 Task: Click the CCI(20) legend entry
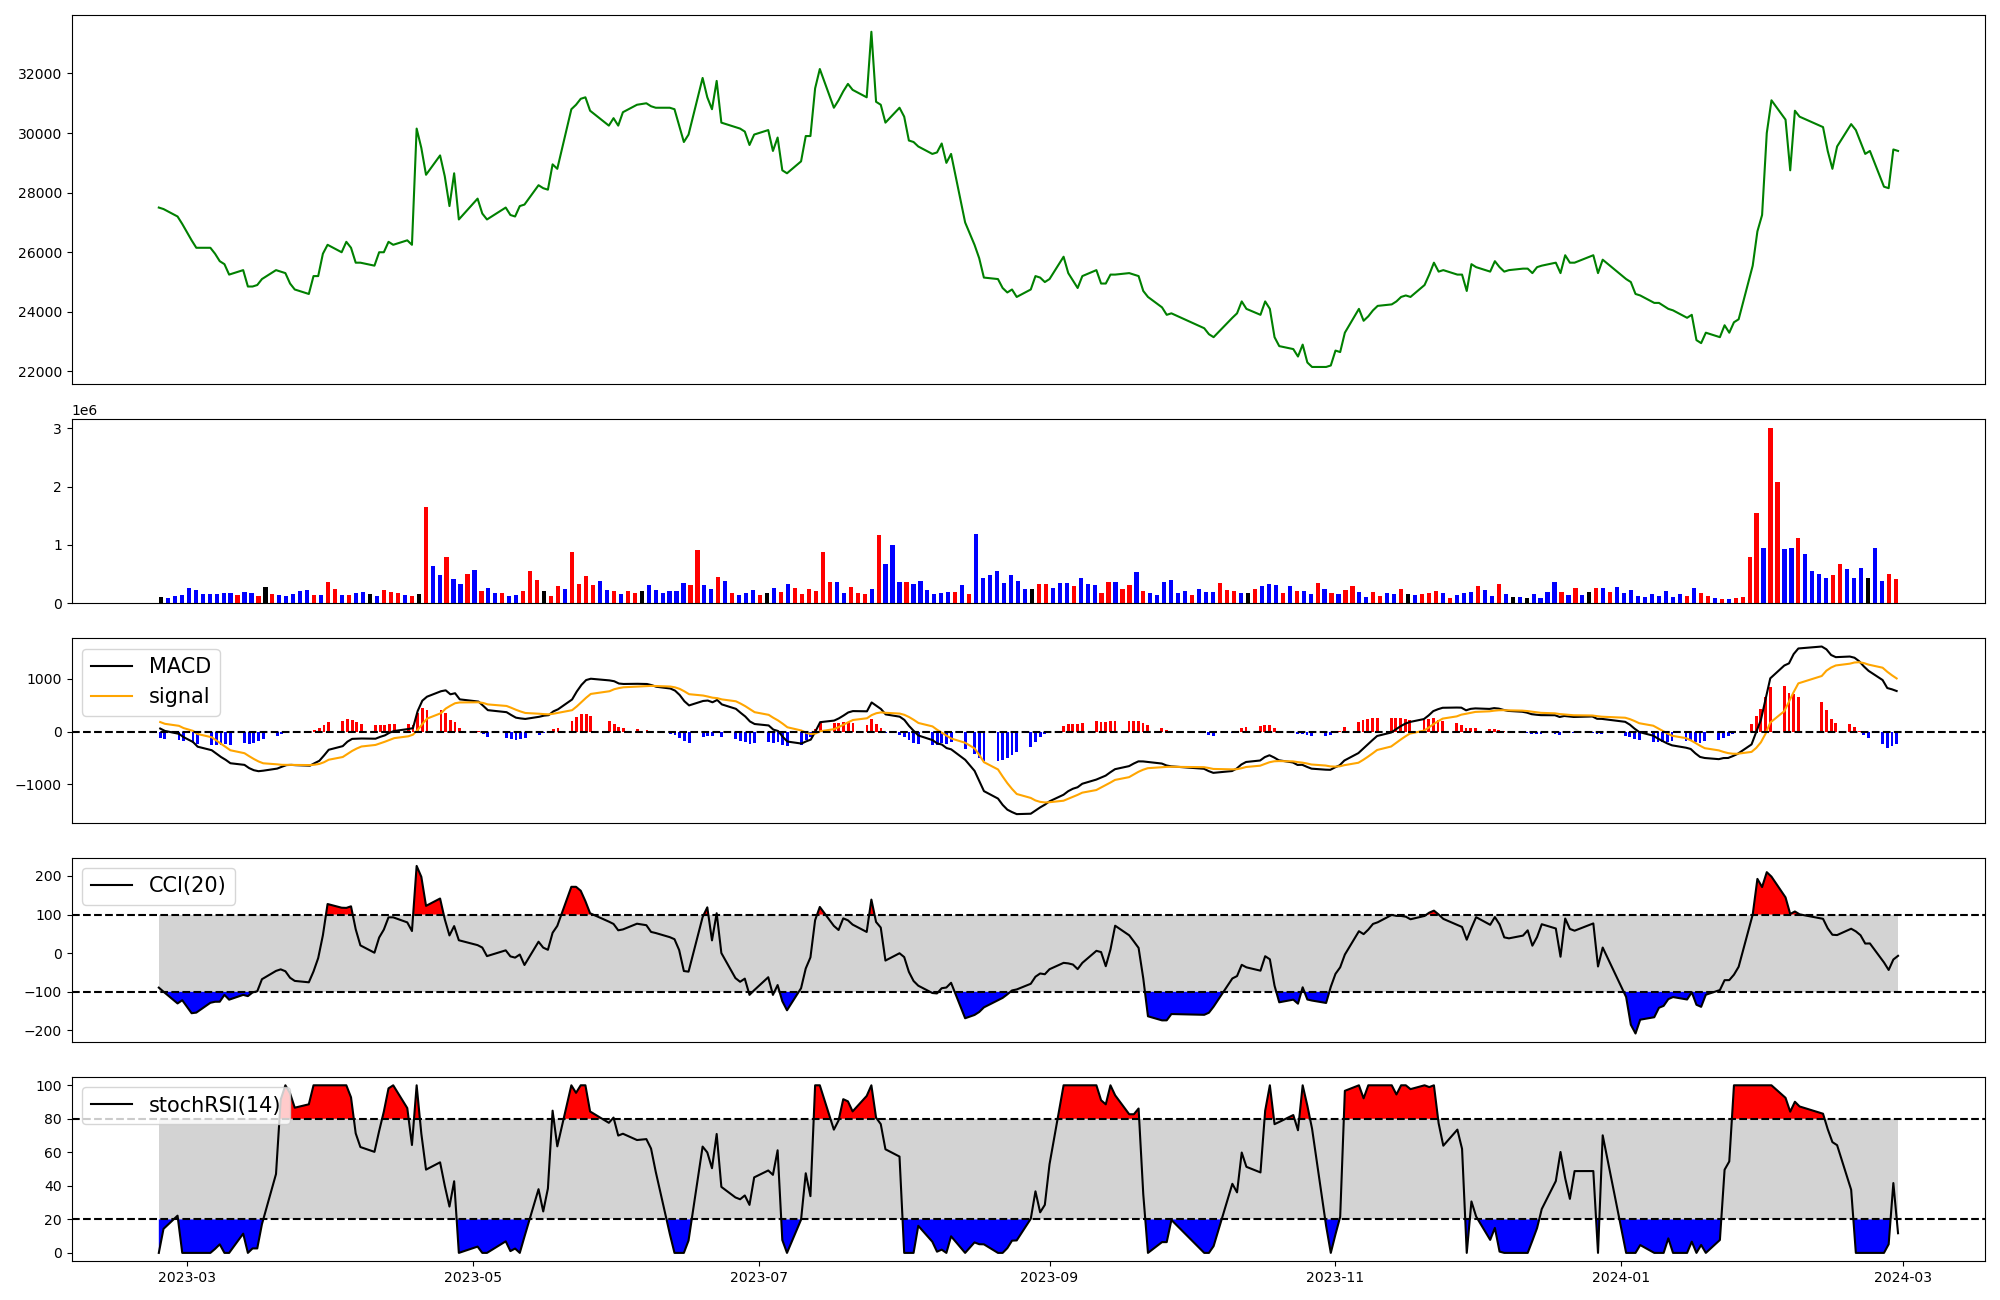click(x=186, y=885)
